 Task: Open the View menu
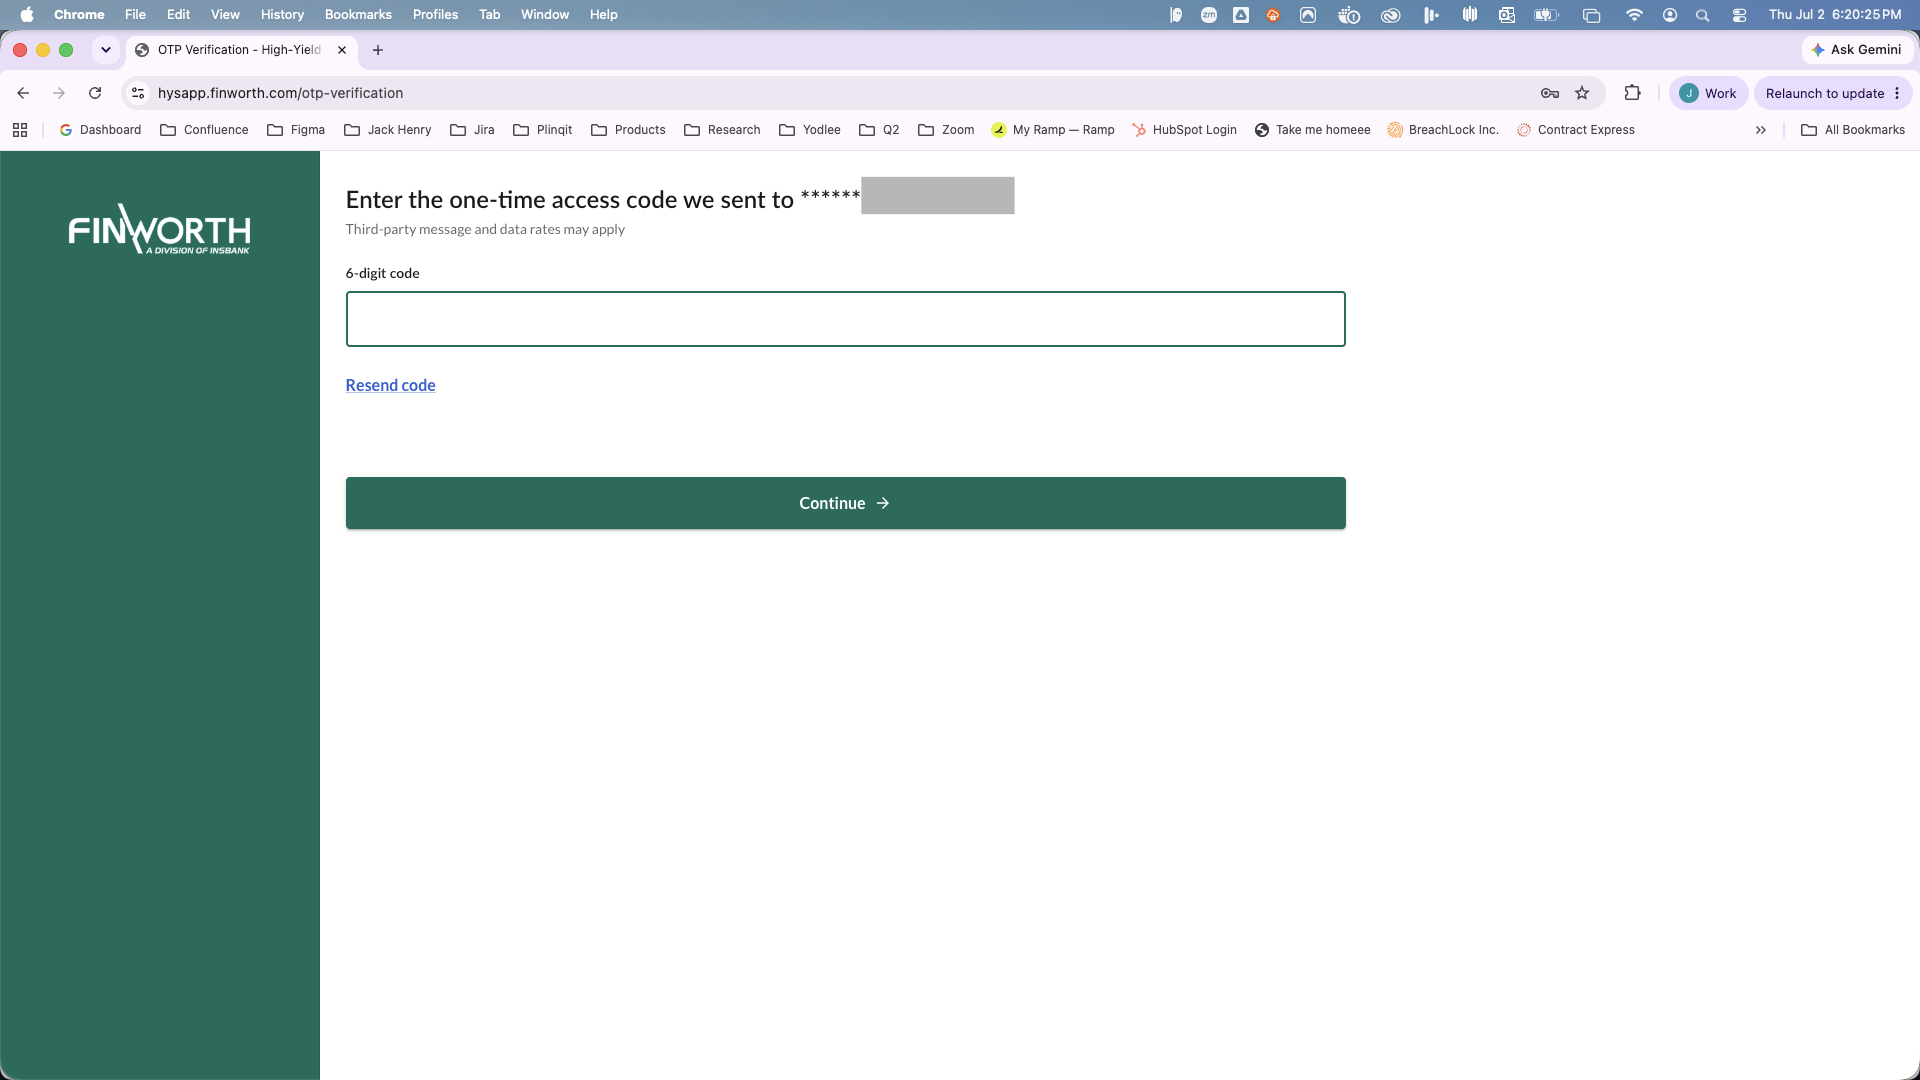225,14
